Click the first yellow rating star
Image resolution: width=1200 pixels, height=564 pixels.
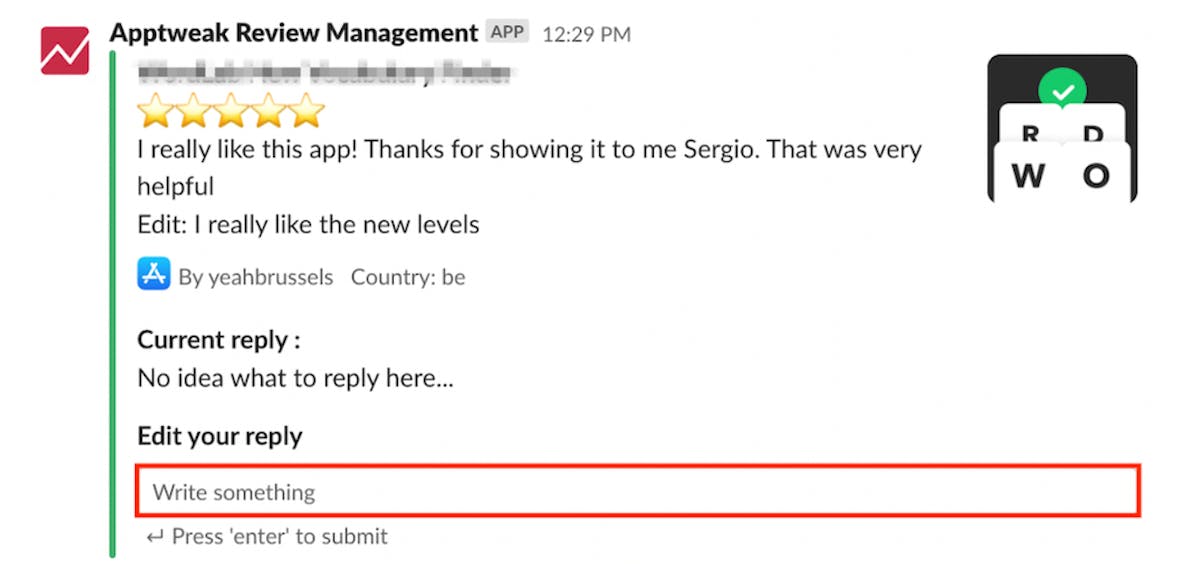[156, 110]
